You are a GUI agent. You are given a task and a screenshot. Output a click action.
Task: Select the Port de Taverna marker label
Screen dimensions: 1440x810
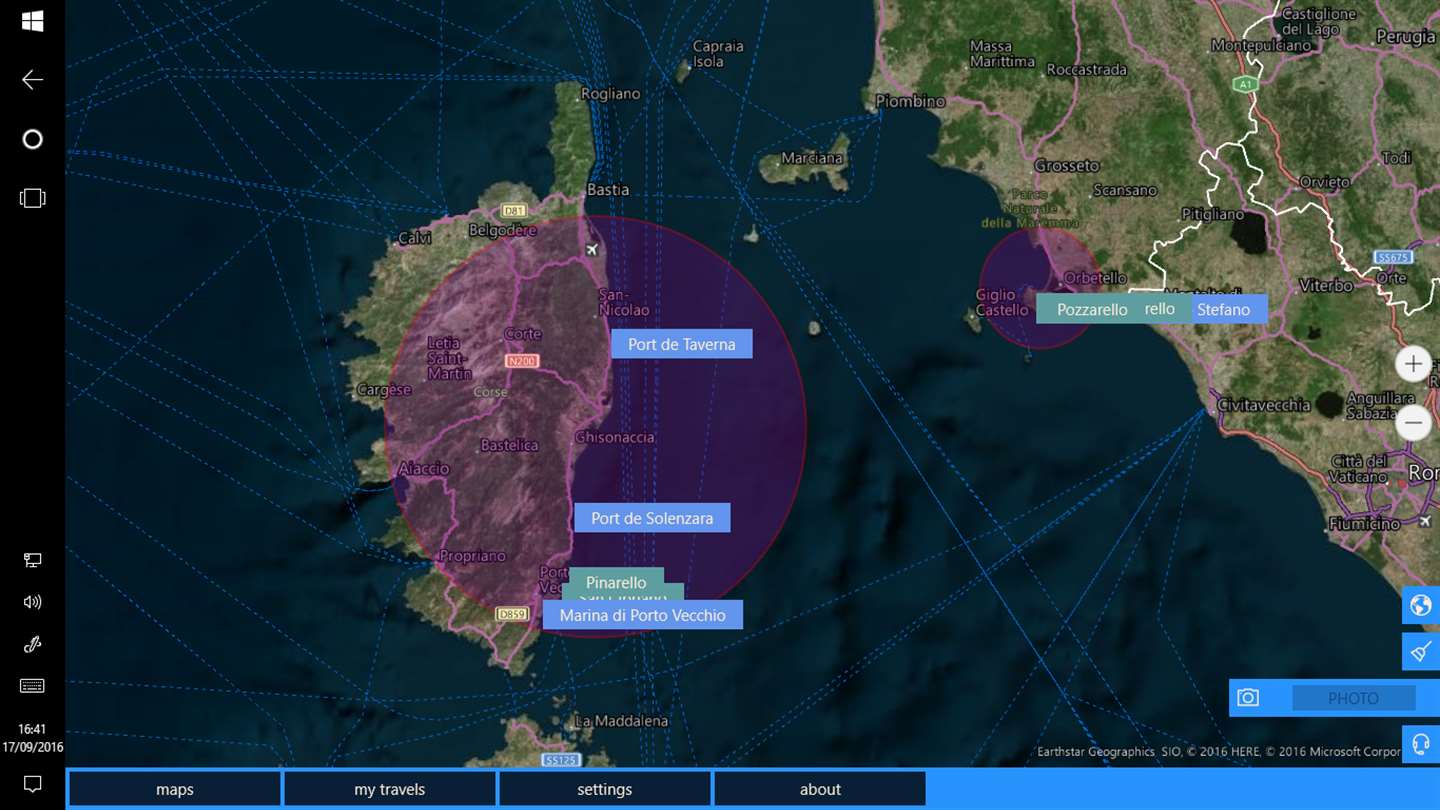point(682,344)
